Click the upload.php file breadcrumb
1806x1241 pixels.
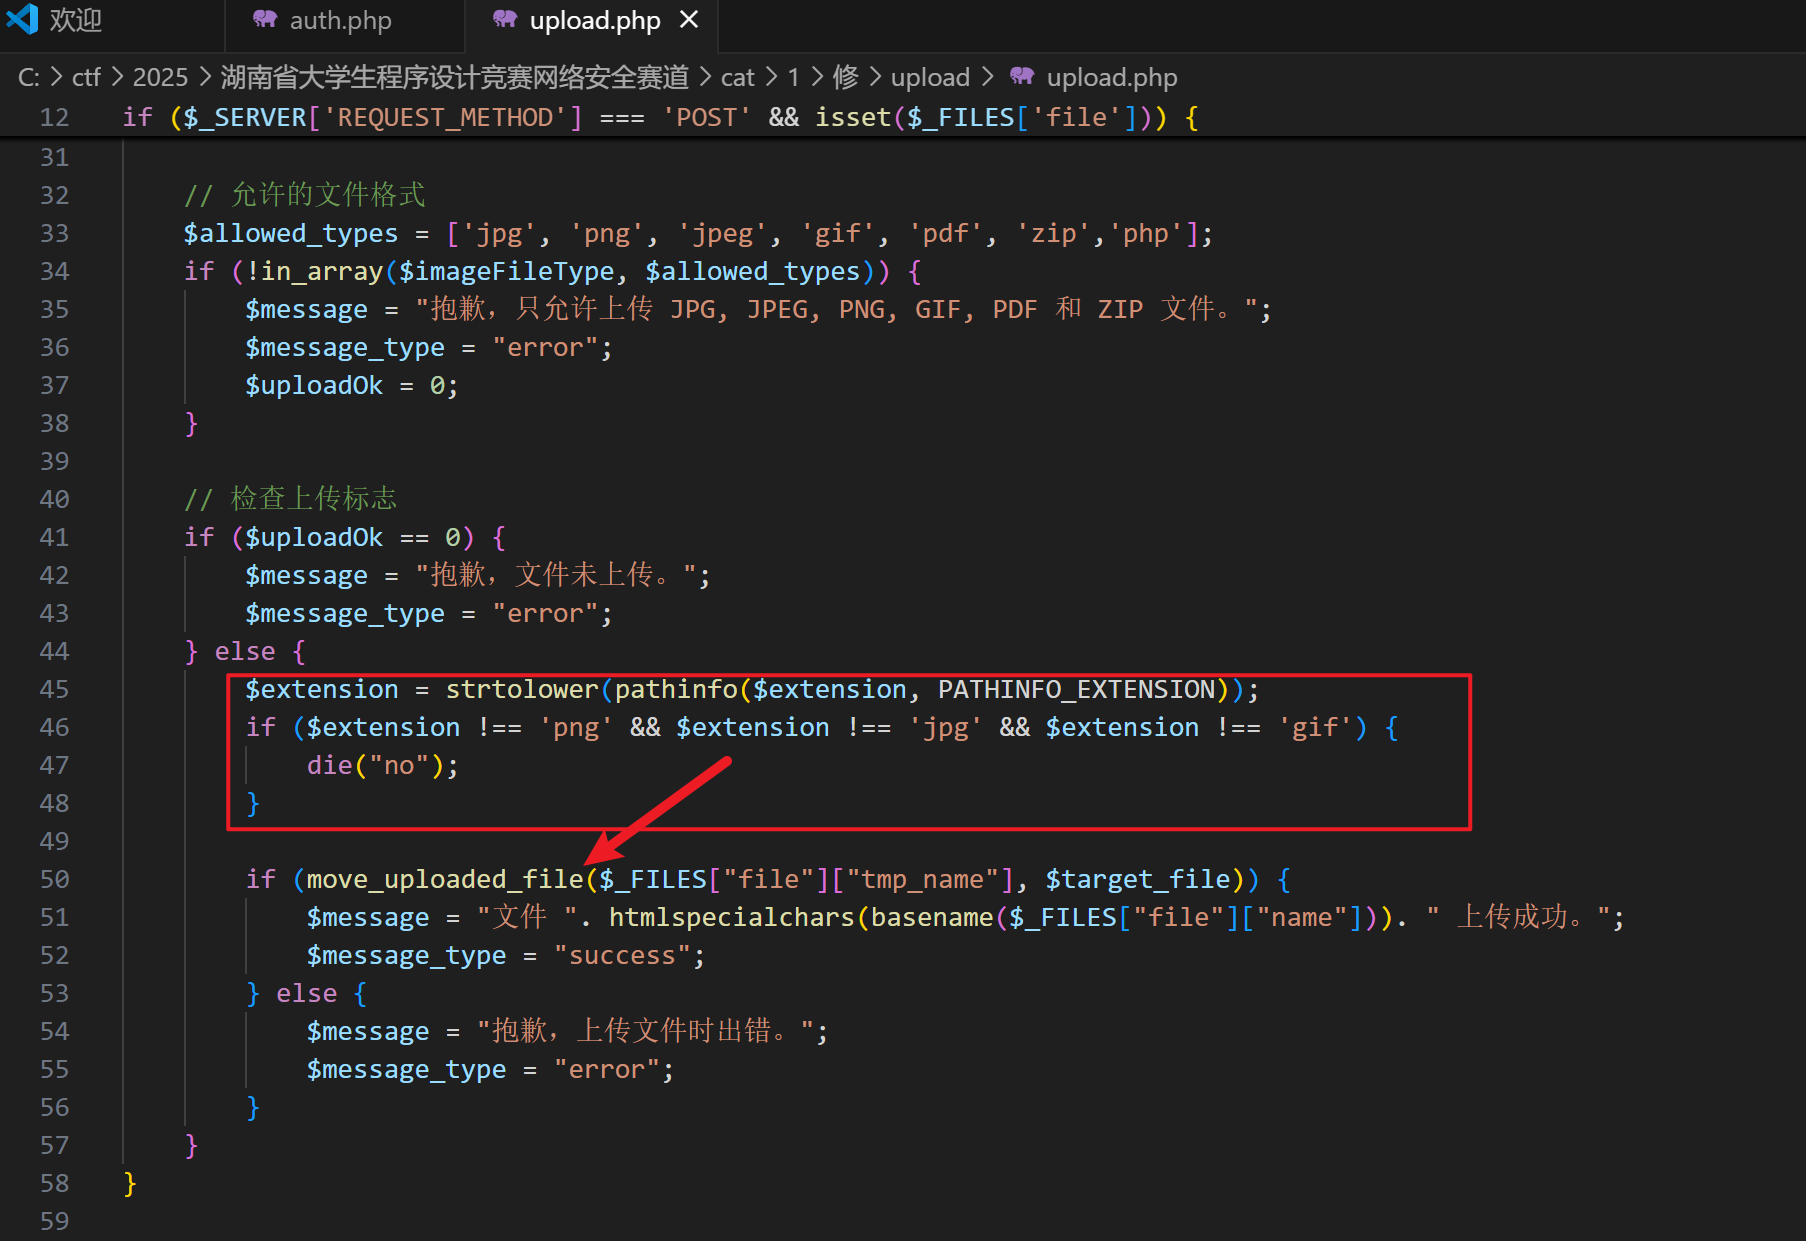(1111, 78)
